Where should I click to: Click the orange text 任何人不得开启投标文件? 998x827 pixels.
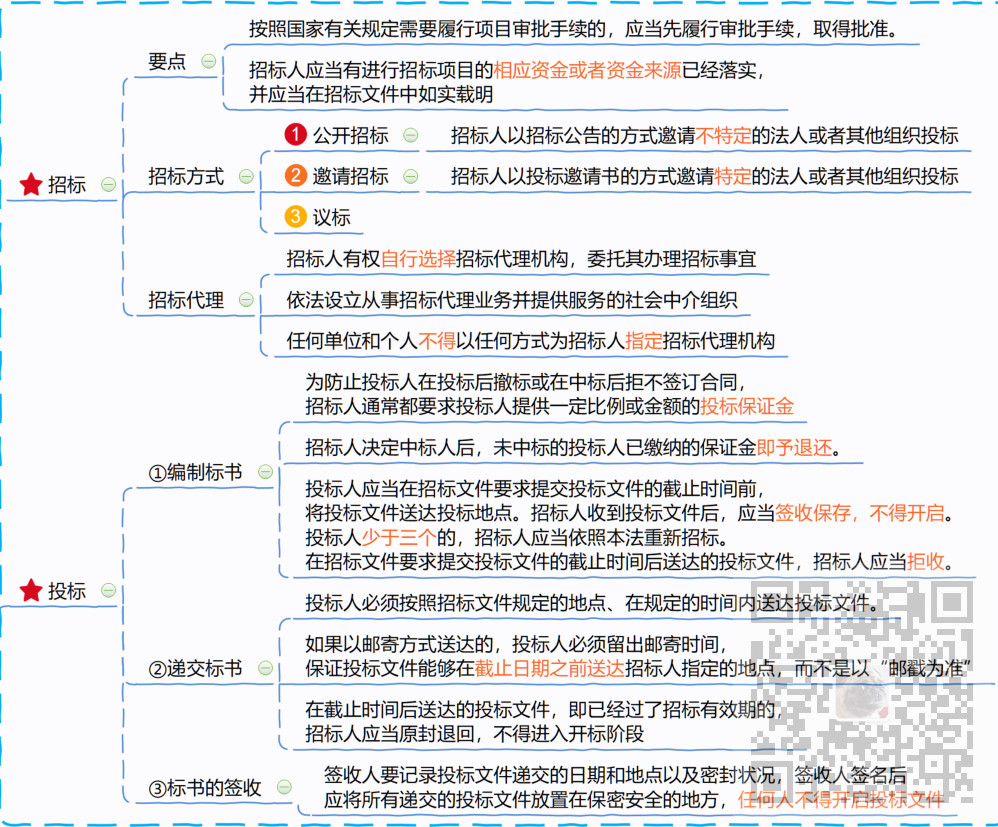pyautogui.click(x=841, y=799)
